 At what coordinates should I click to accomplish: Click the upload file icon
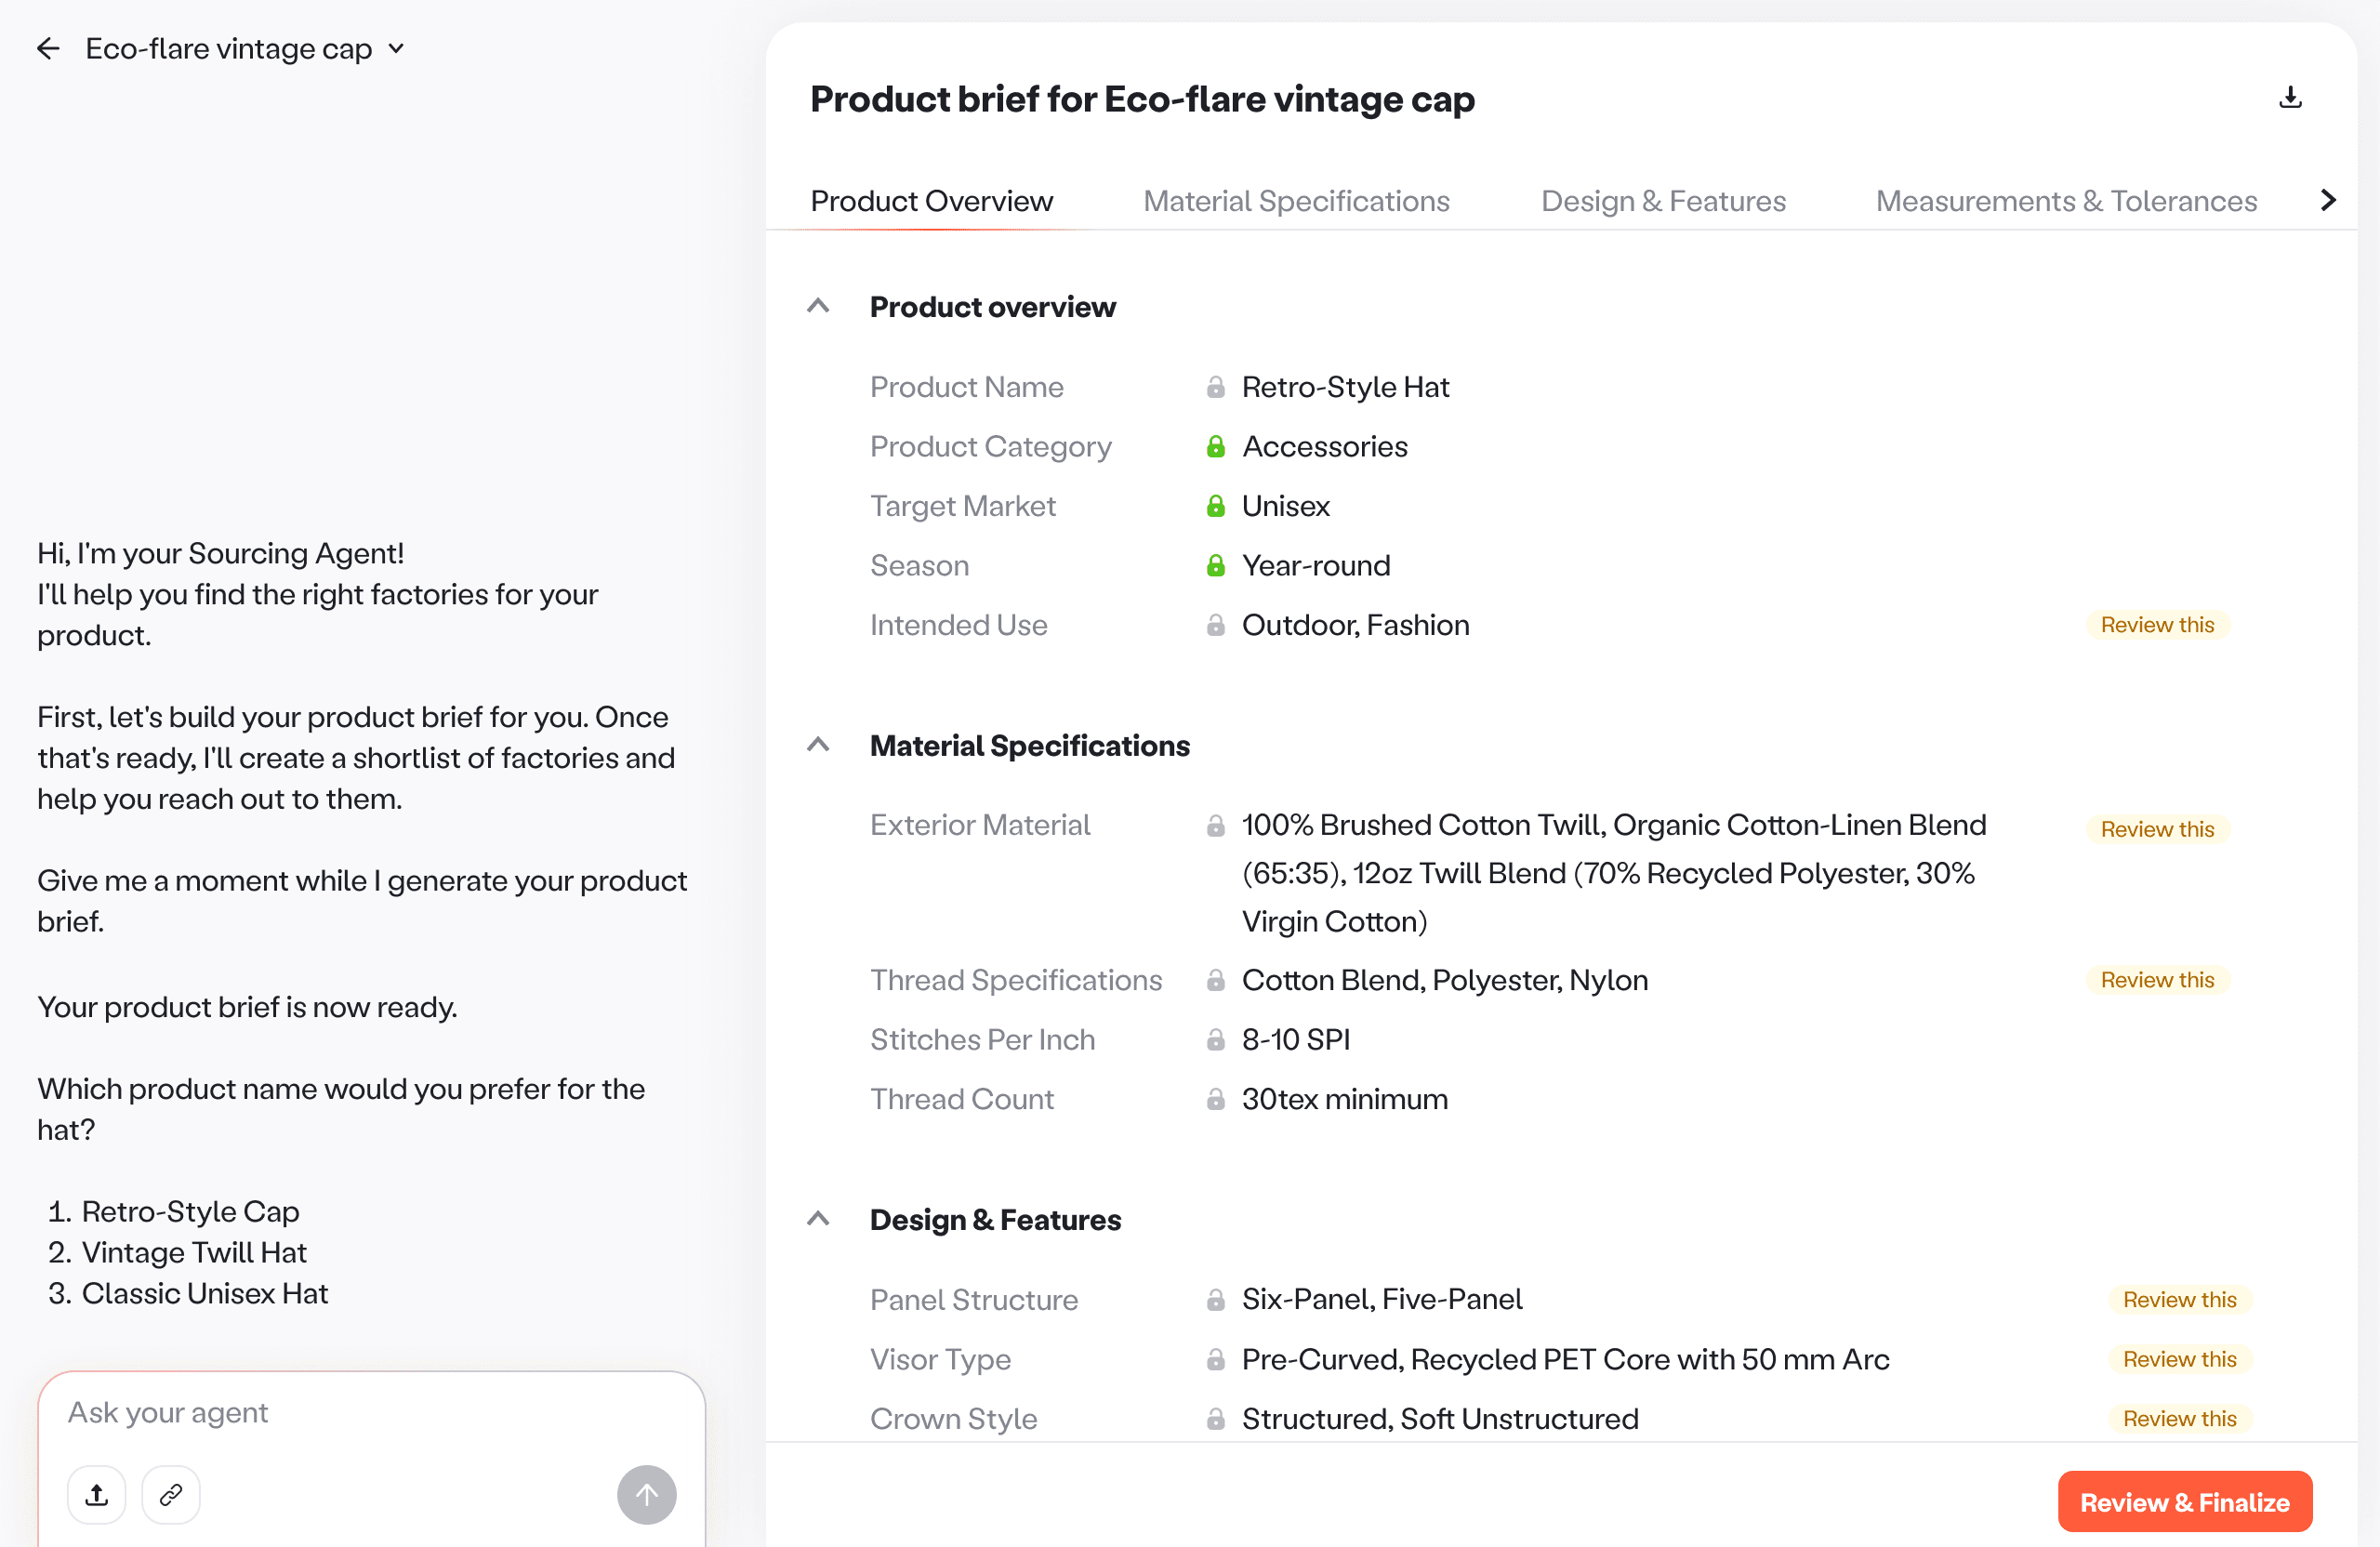coord(97,1495)
